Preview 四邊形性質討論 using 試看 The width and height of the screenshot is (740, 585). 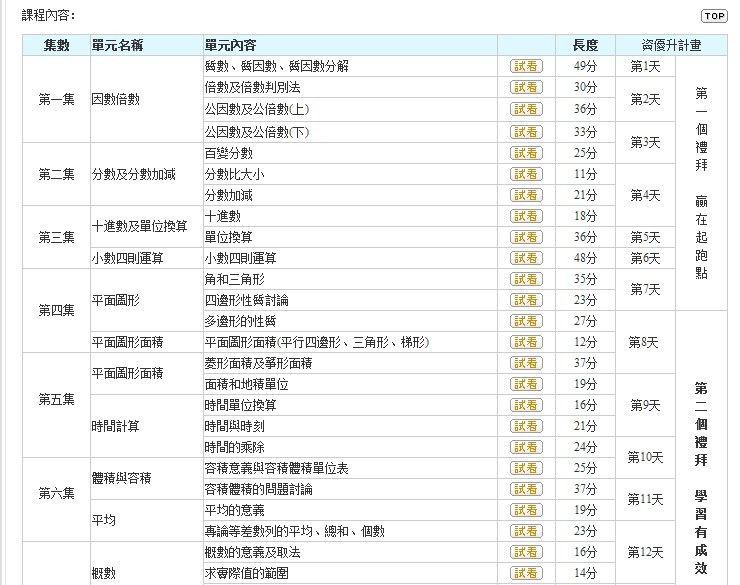(x=526, y=300)
